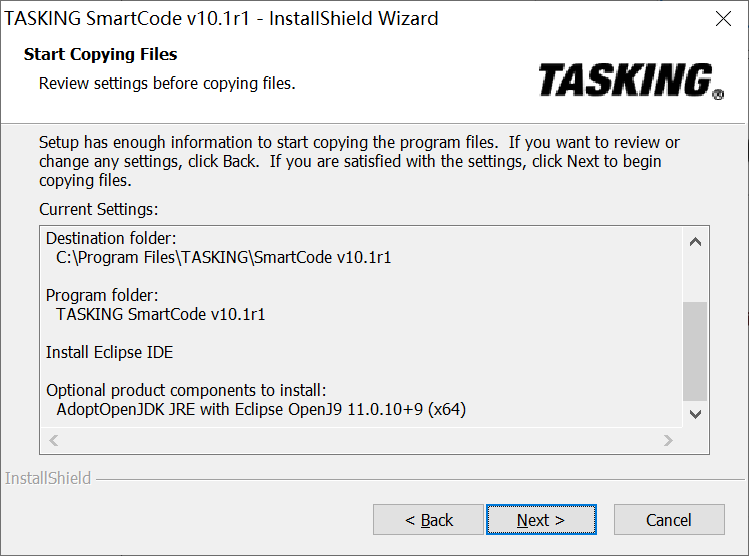The image size is (749, 556).
Task: Click the InstallShield label at bottom
Action: 48,478
